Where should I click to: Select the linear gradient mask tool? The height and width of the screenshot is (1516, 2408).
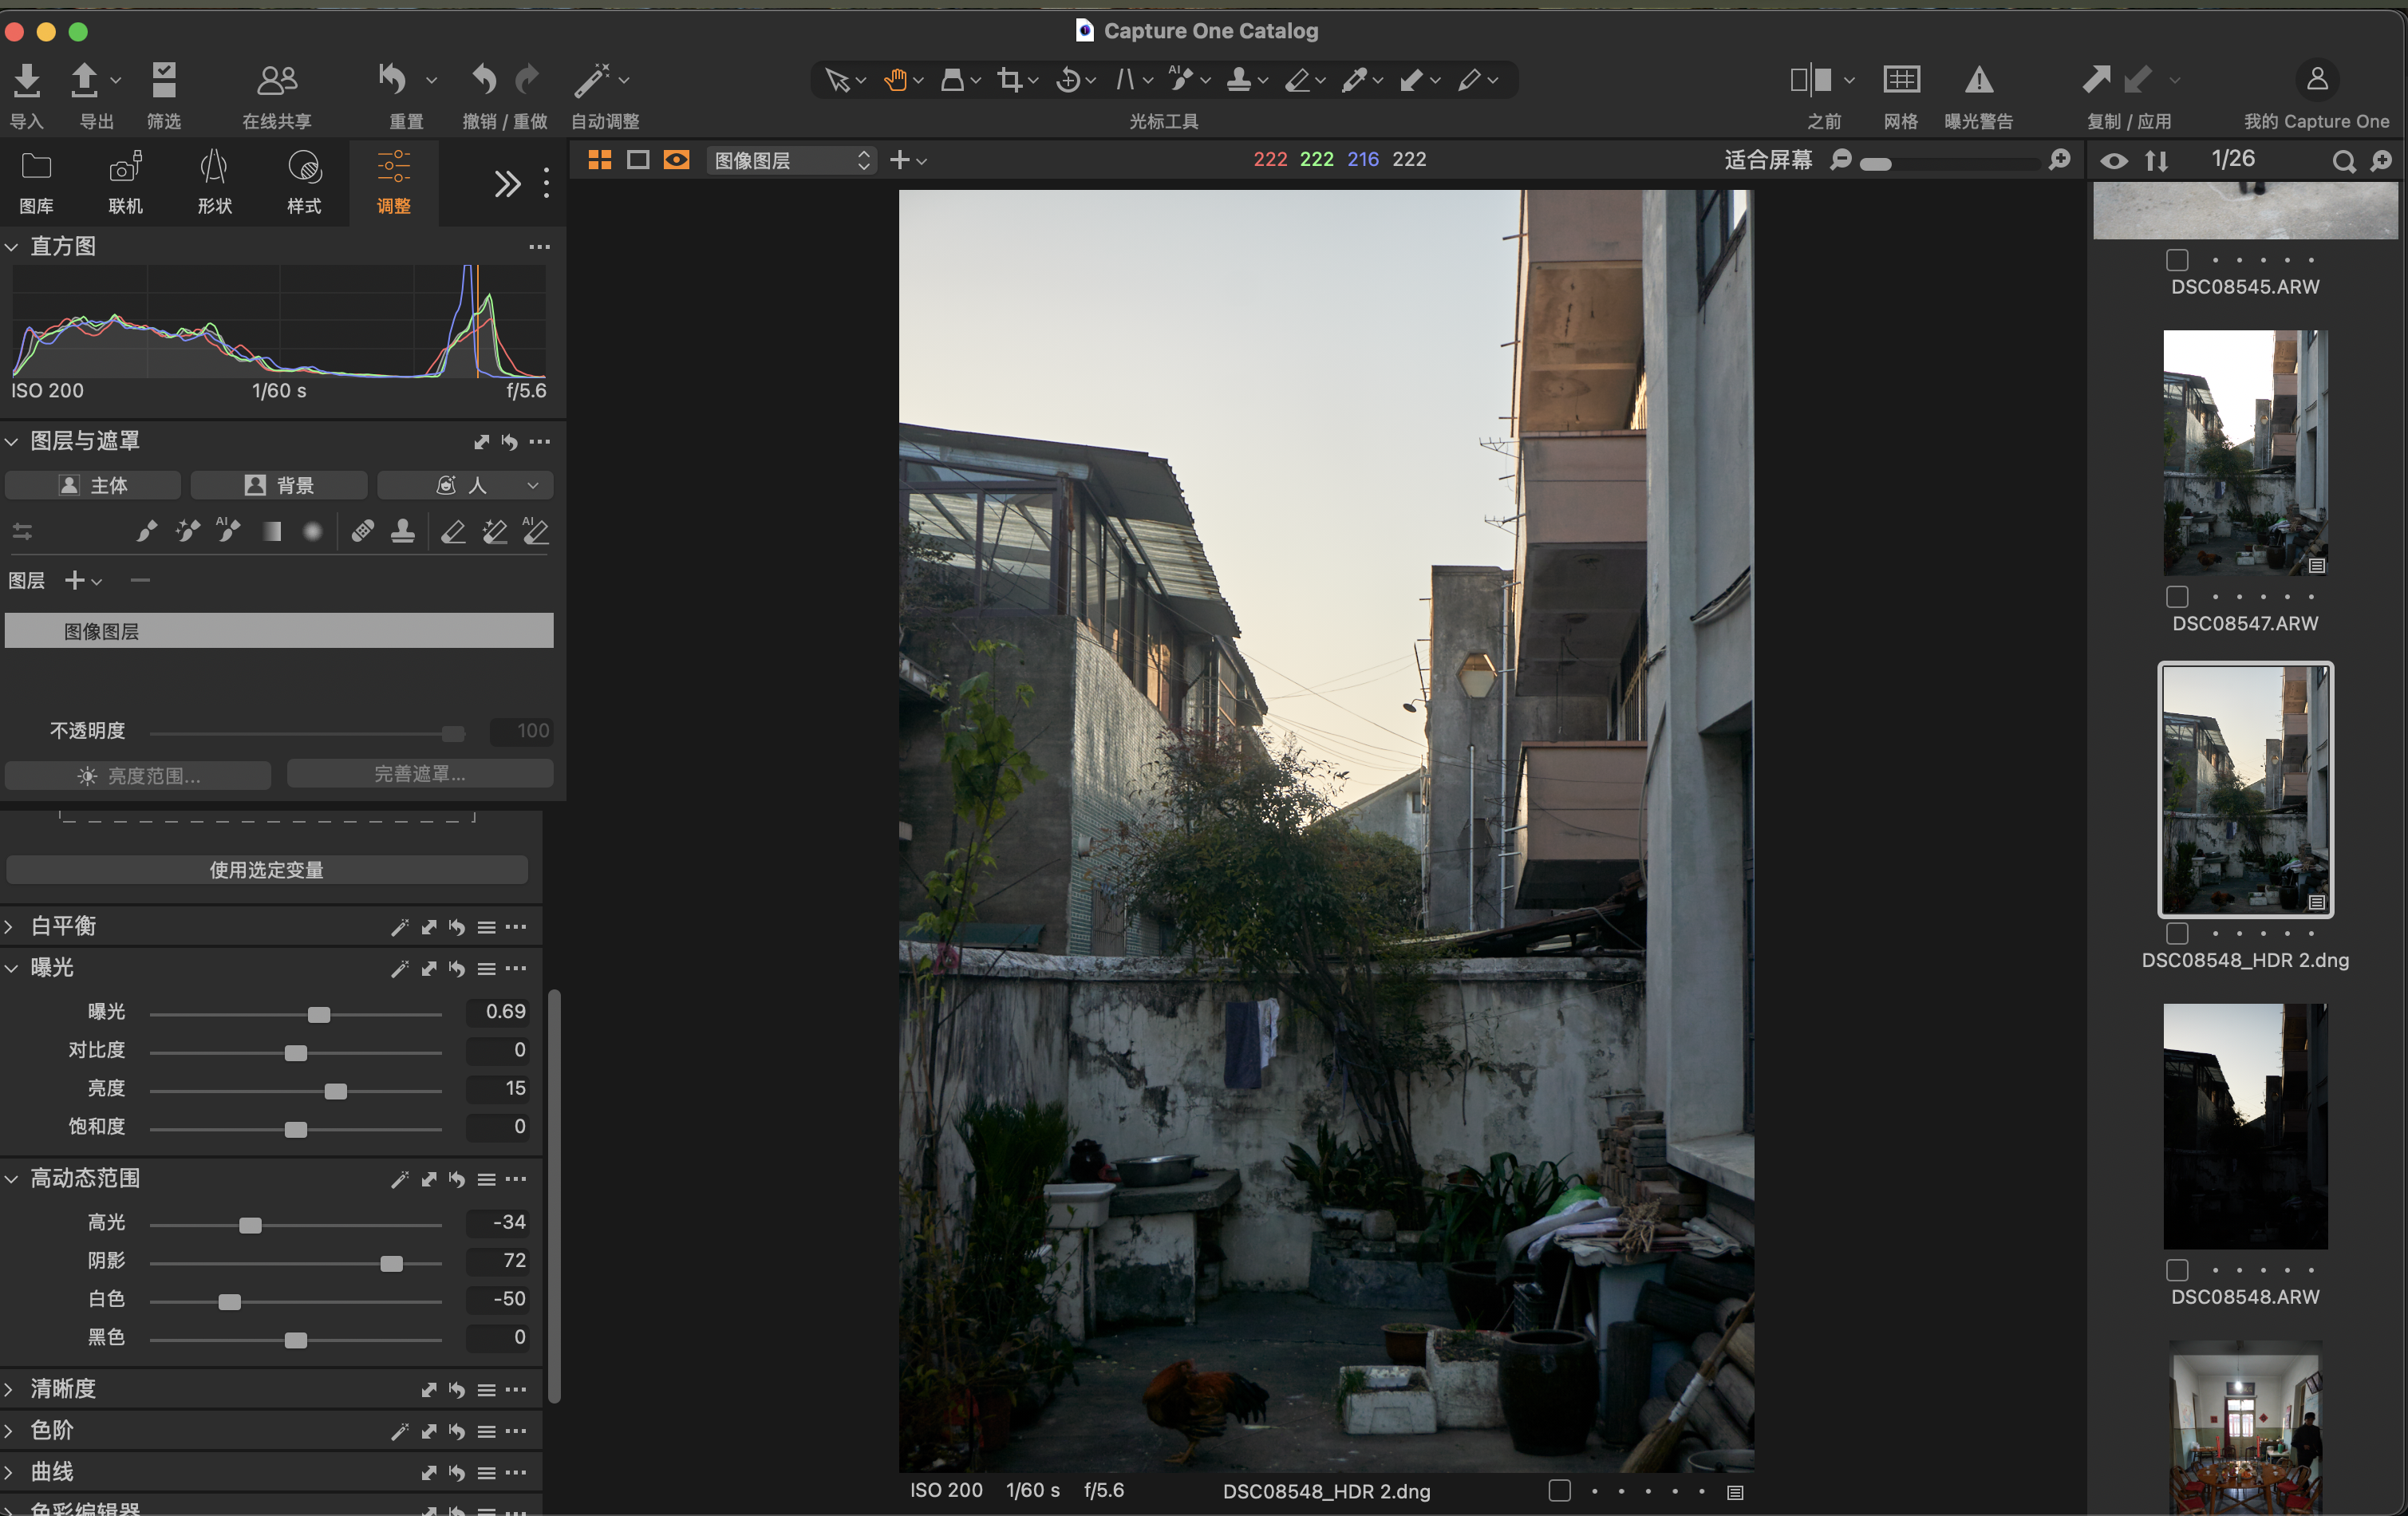click(x=271, y=531)
